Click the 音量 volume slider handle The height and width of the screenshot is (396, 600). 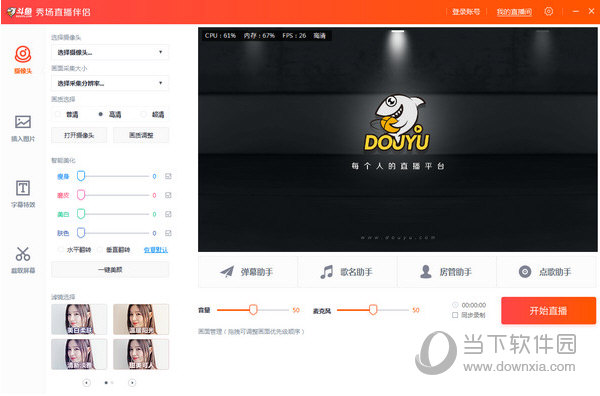tap(253, 310)
